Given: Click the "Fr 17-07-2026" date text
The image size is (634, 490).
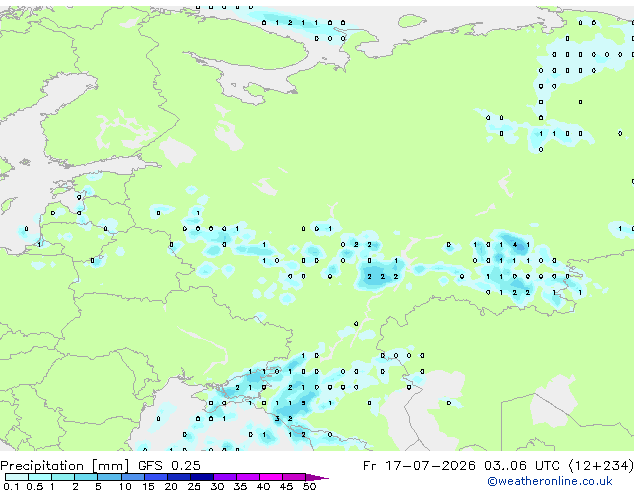Looking at the screenshot, I should coord(419,465).
